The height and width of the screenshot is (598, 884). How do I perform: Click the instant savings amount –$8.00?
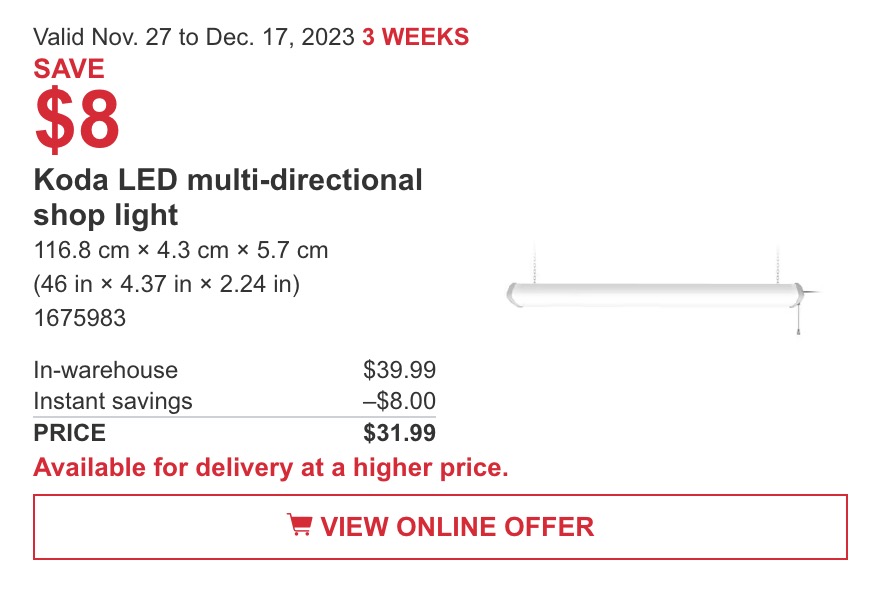coord(399,401)
